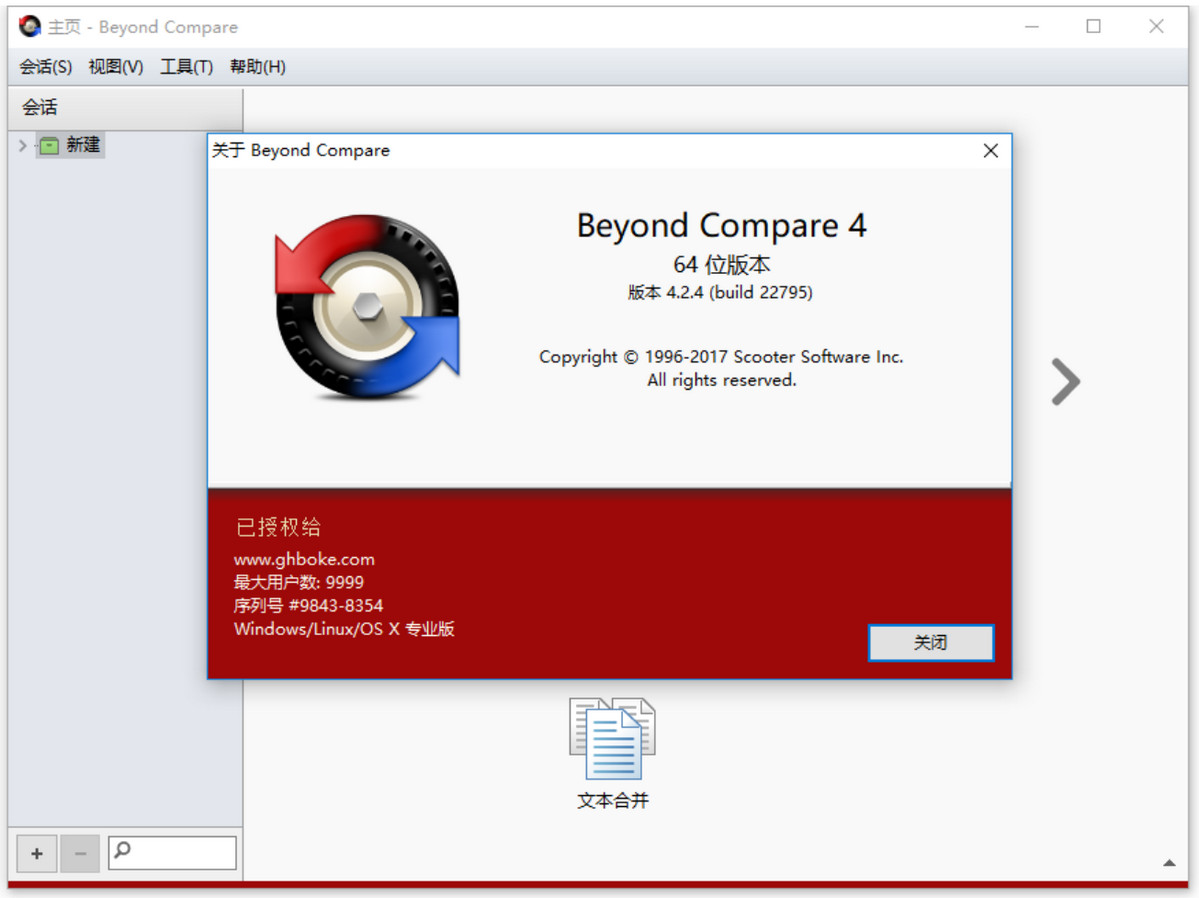1199x898 pixels.
Task: Go to next page with right chevron
Action: pyautogui.click(x=1065, y=381)
